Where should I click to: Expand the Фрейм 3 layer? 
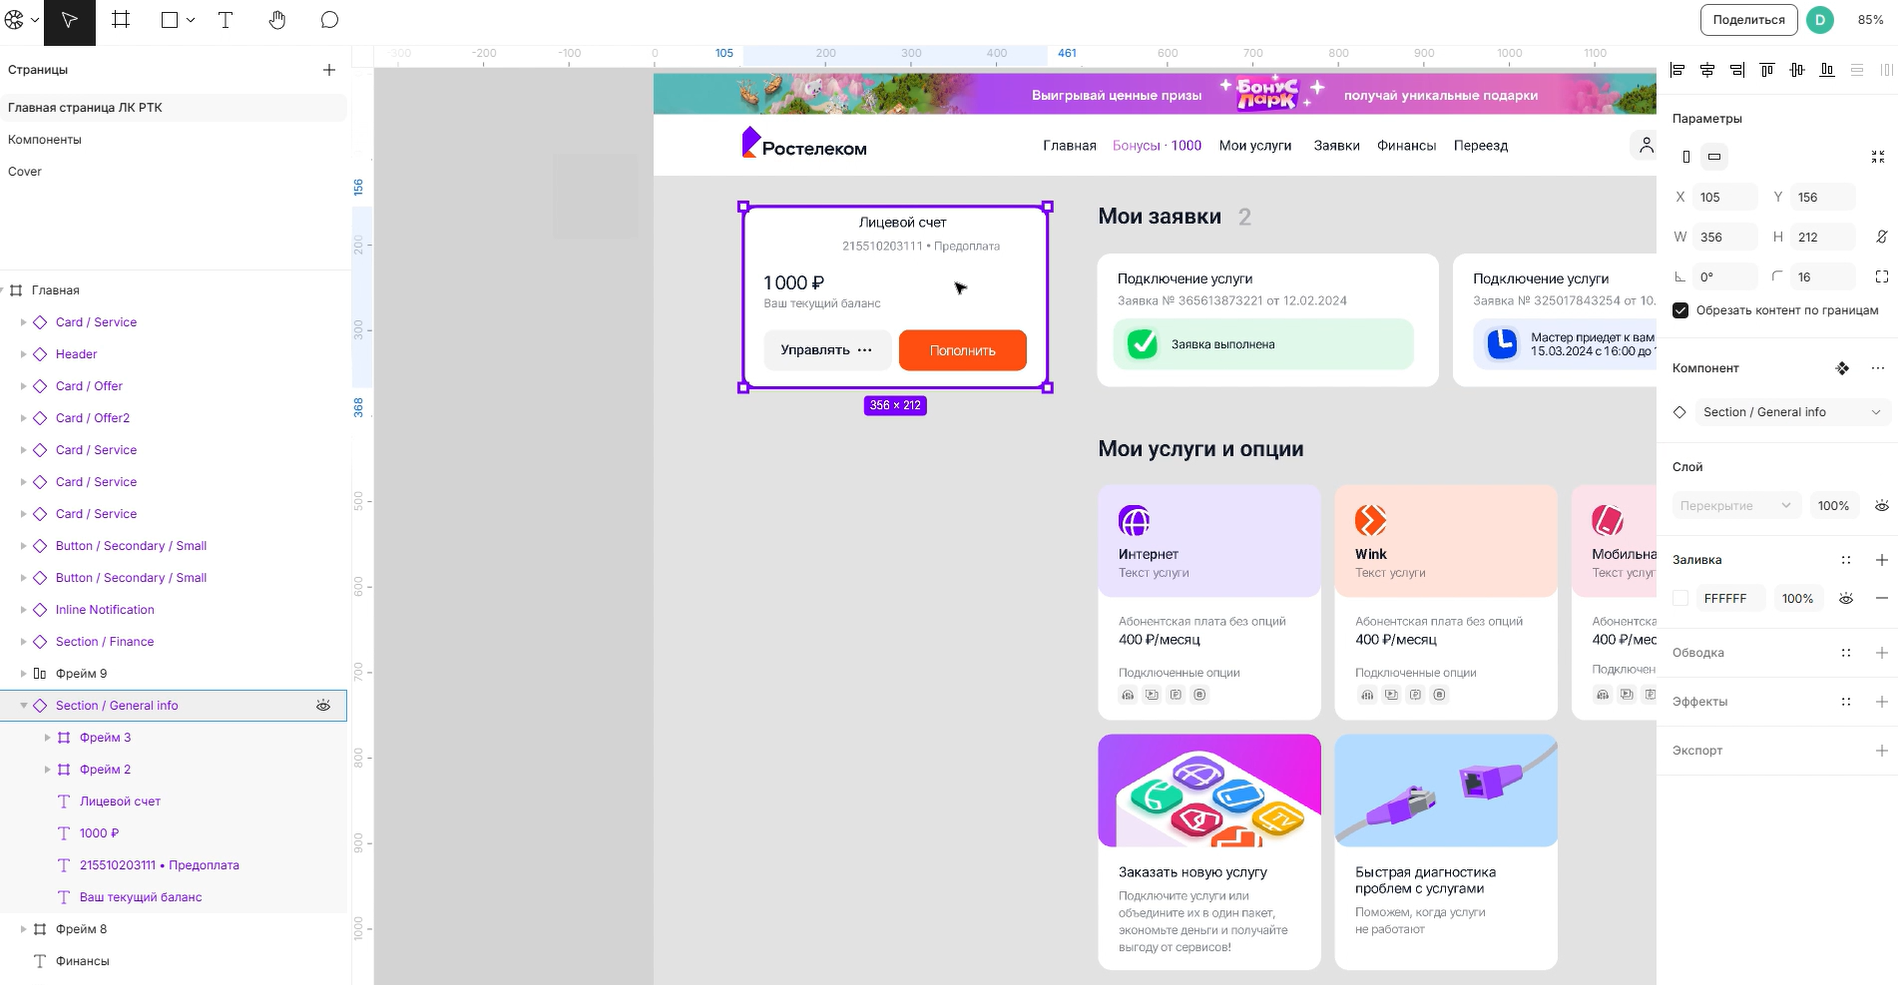(47, 737)
